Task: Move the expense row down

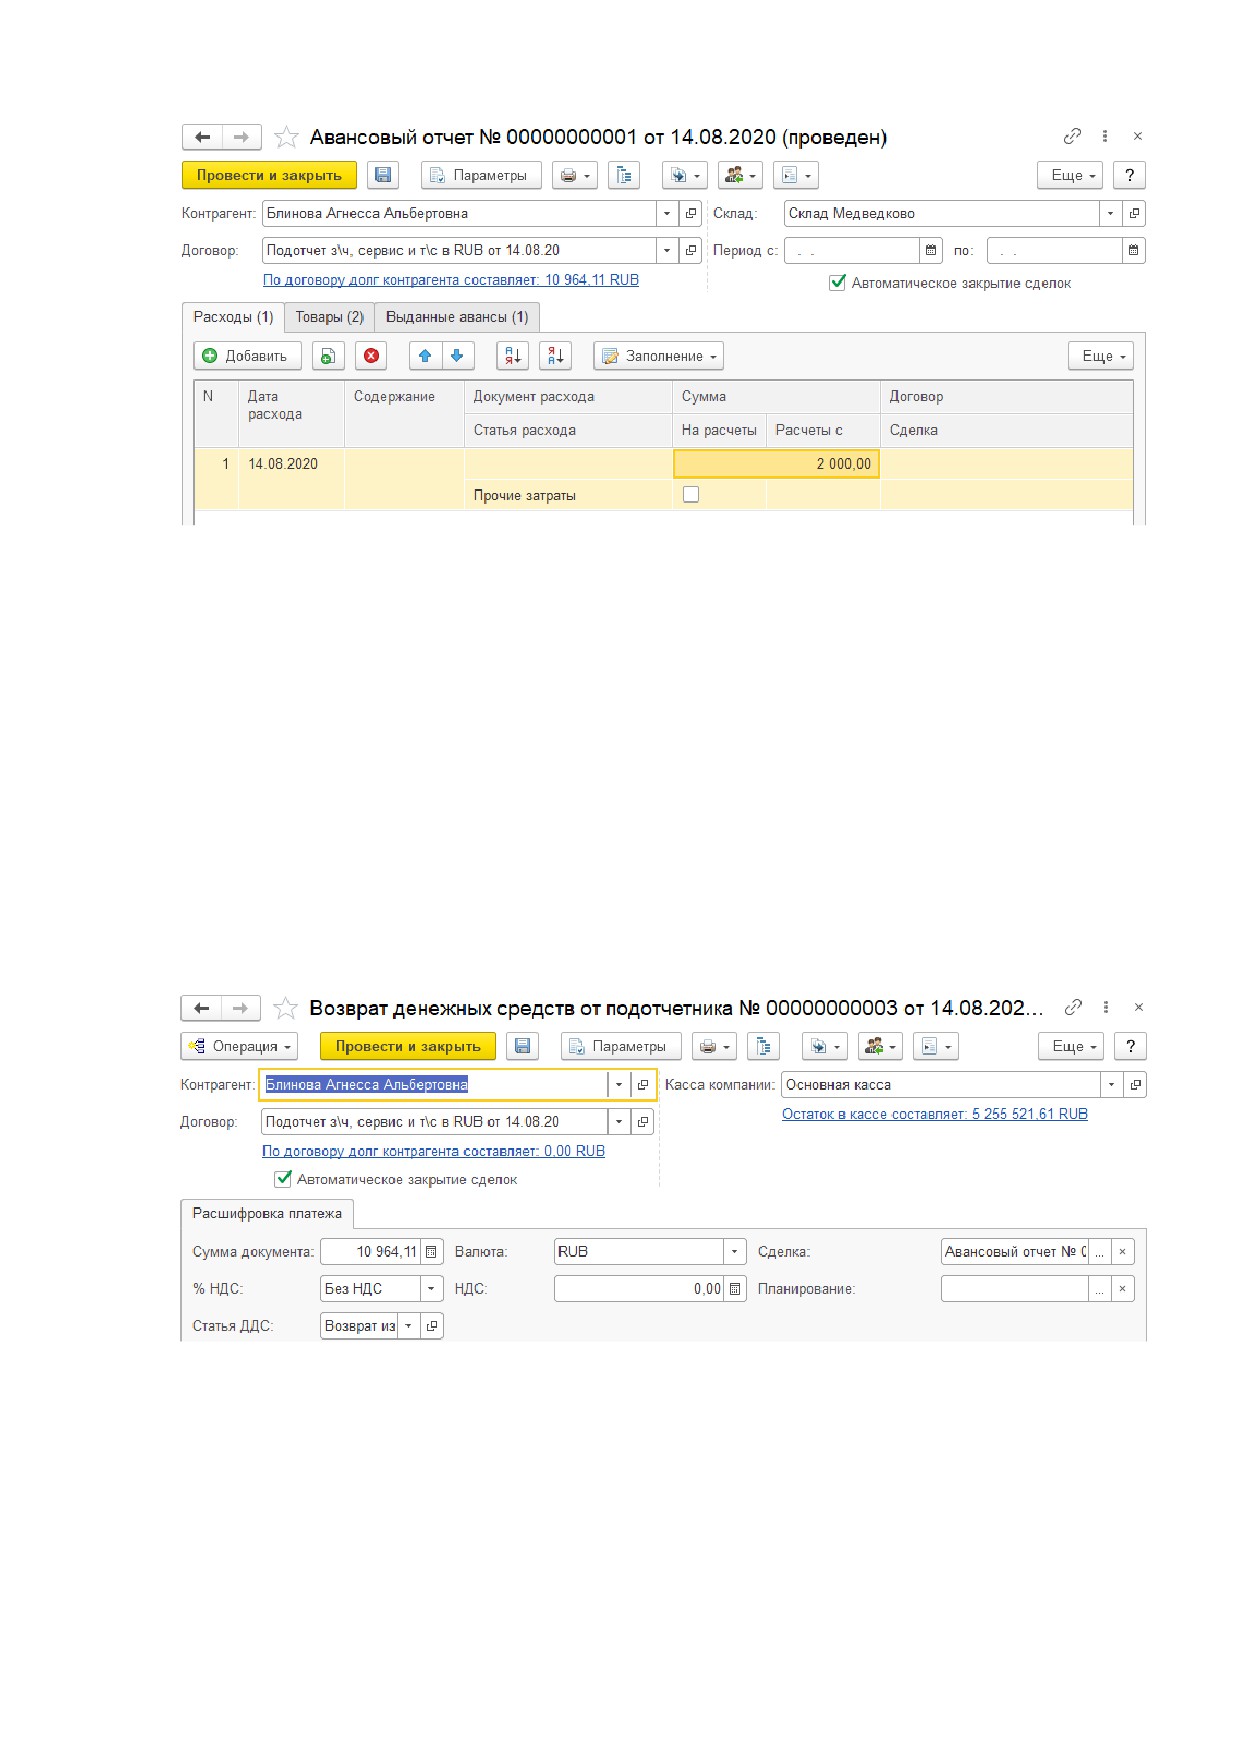Action: (x=457, y=356)
